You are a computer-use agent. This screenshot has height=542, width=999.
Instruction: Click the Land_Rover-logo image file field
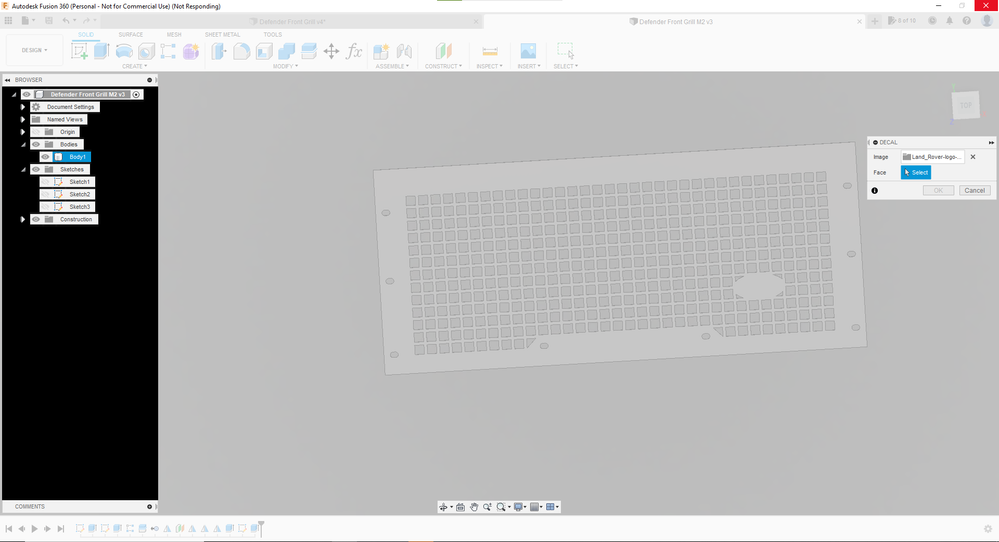(x=933, y=157)
